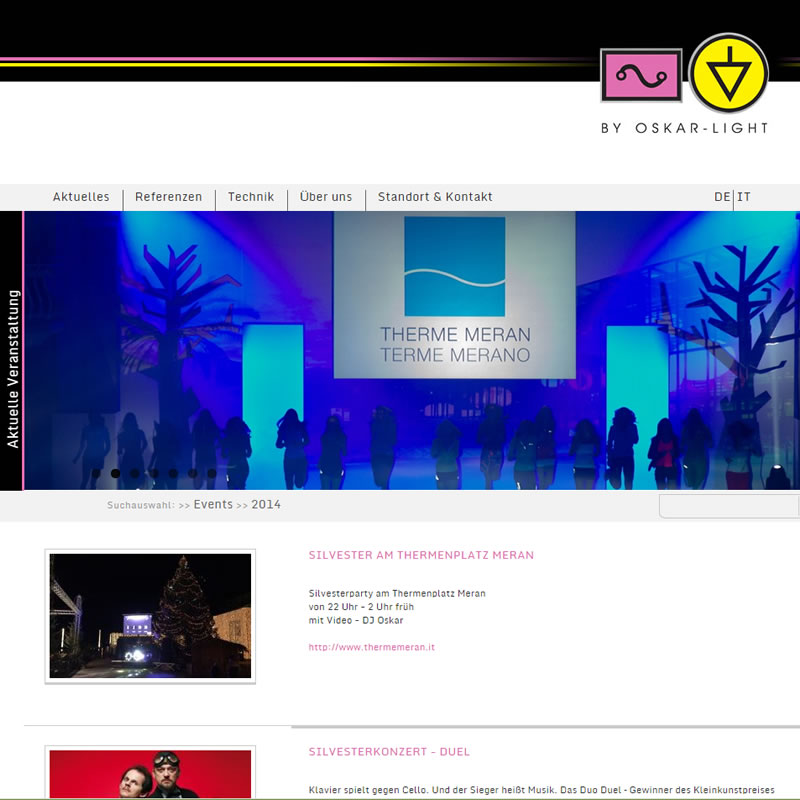Open the Über uns menu

326,197
